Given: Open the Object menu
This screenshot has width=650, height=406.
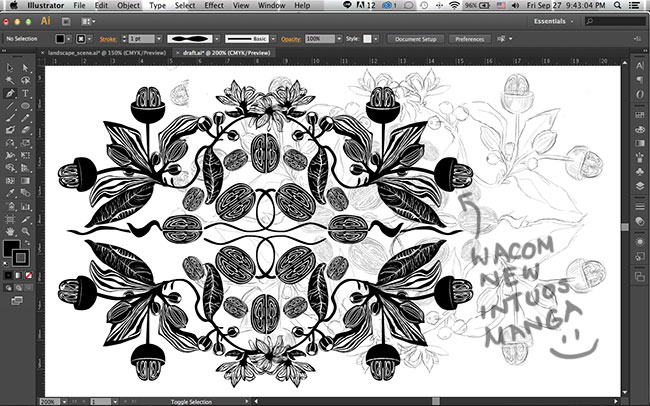Looking at the screenshot, I should click(129, 5).
